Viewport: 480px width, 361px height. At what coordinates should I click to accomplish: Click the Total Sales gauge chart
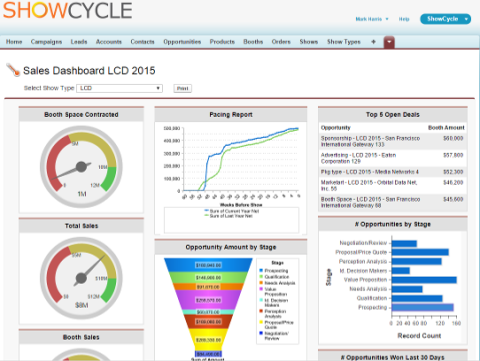[x=81, y=278]
